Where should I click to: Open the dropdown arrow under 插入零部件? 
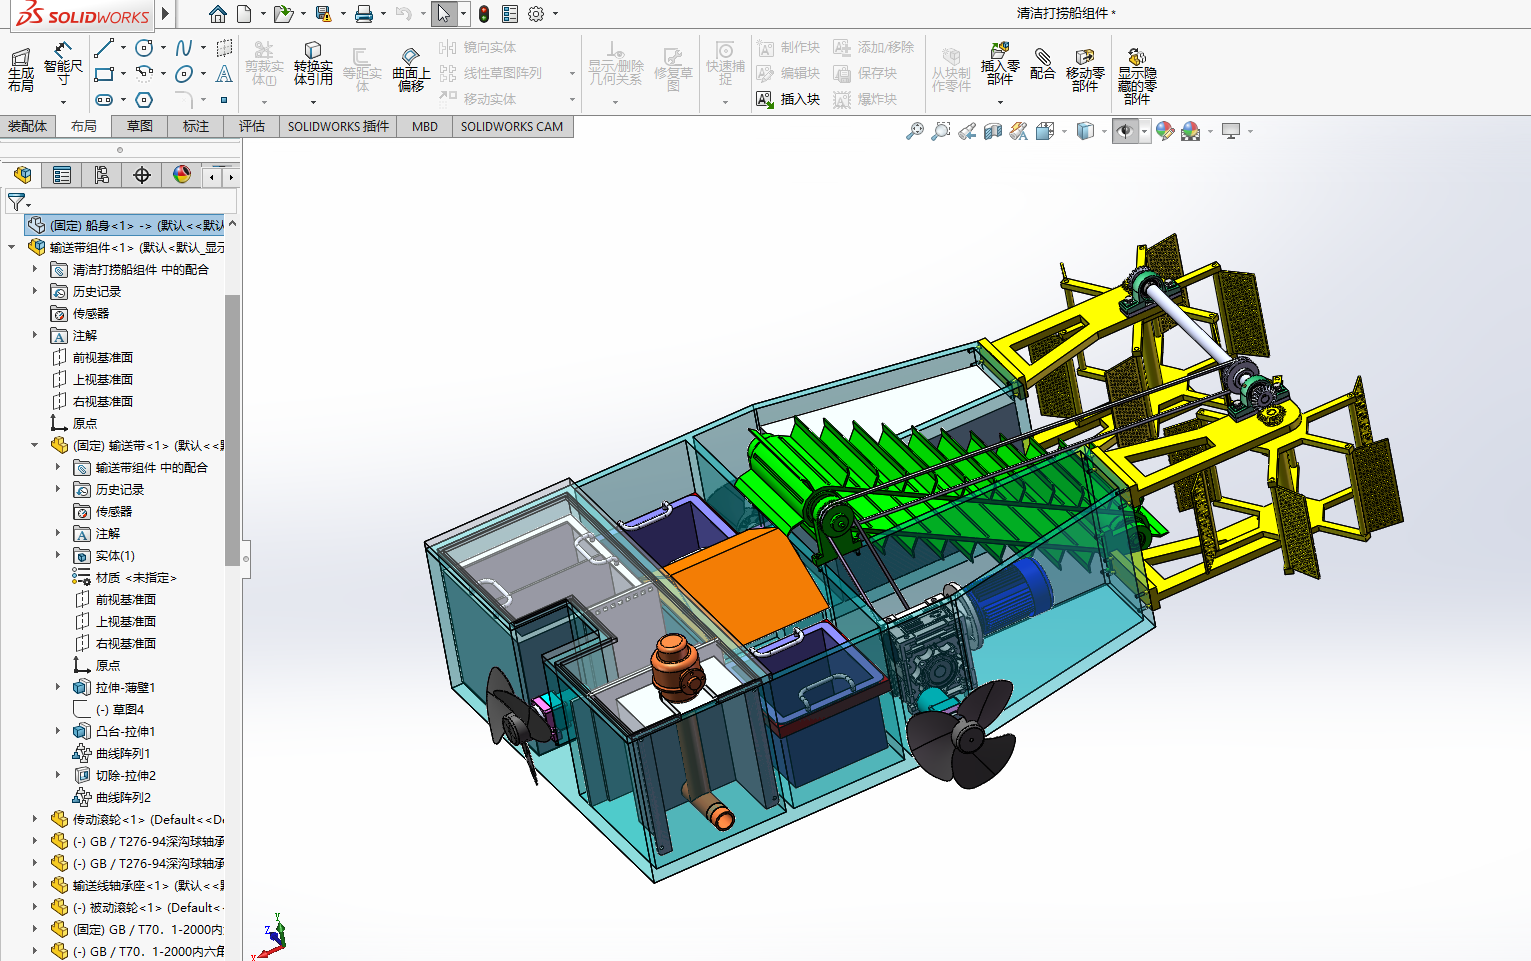click(1000, 102)
